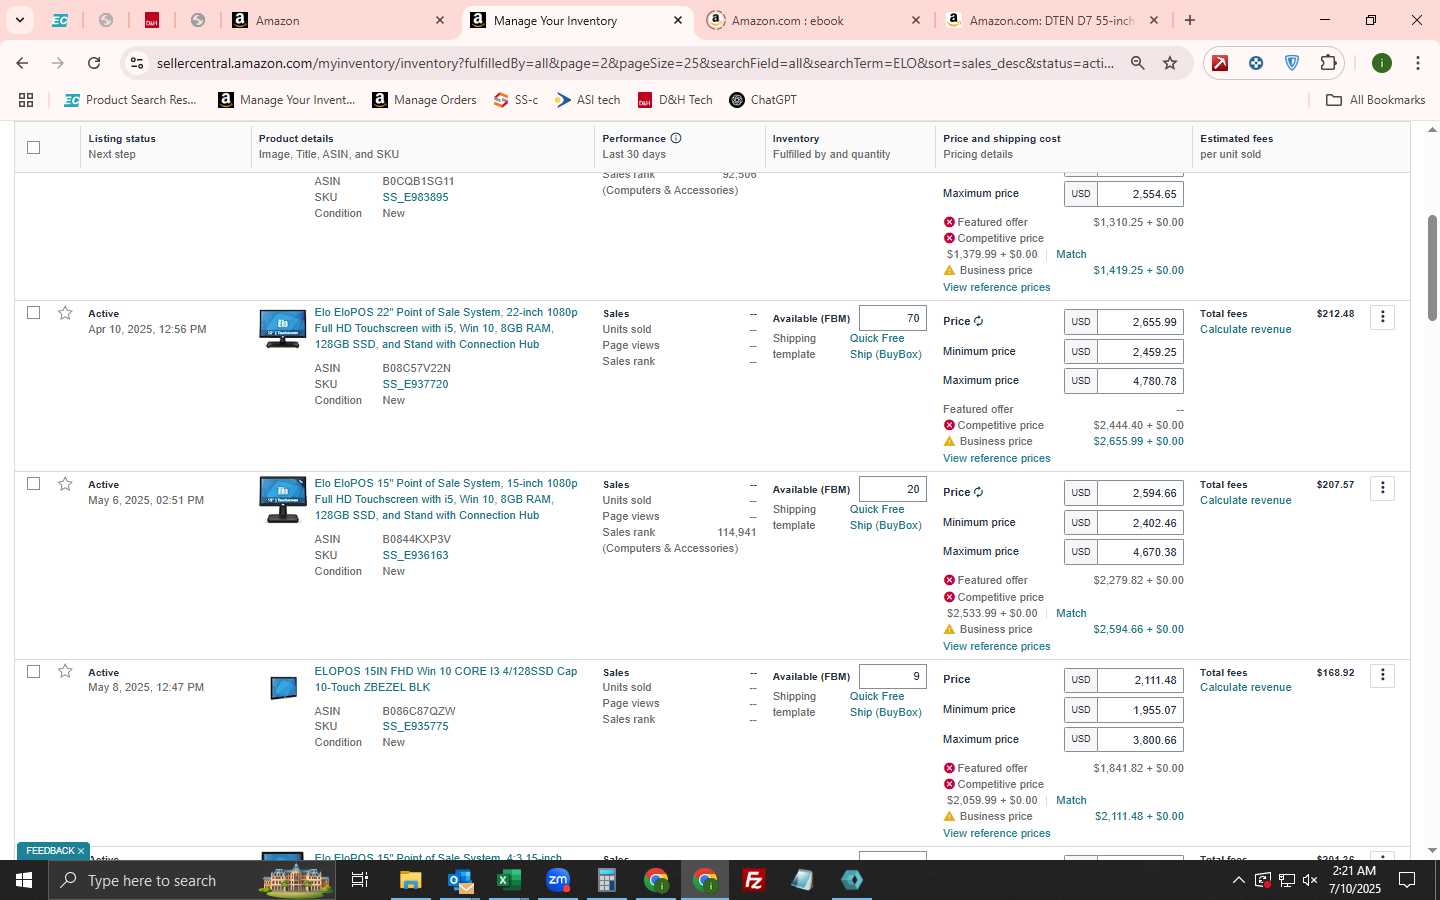Open File Explorer from the taskbar
This screenshot has width=1440, height=900.
411,880
